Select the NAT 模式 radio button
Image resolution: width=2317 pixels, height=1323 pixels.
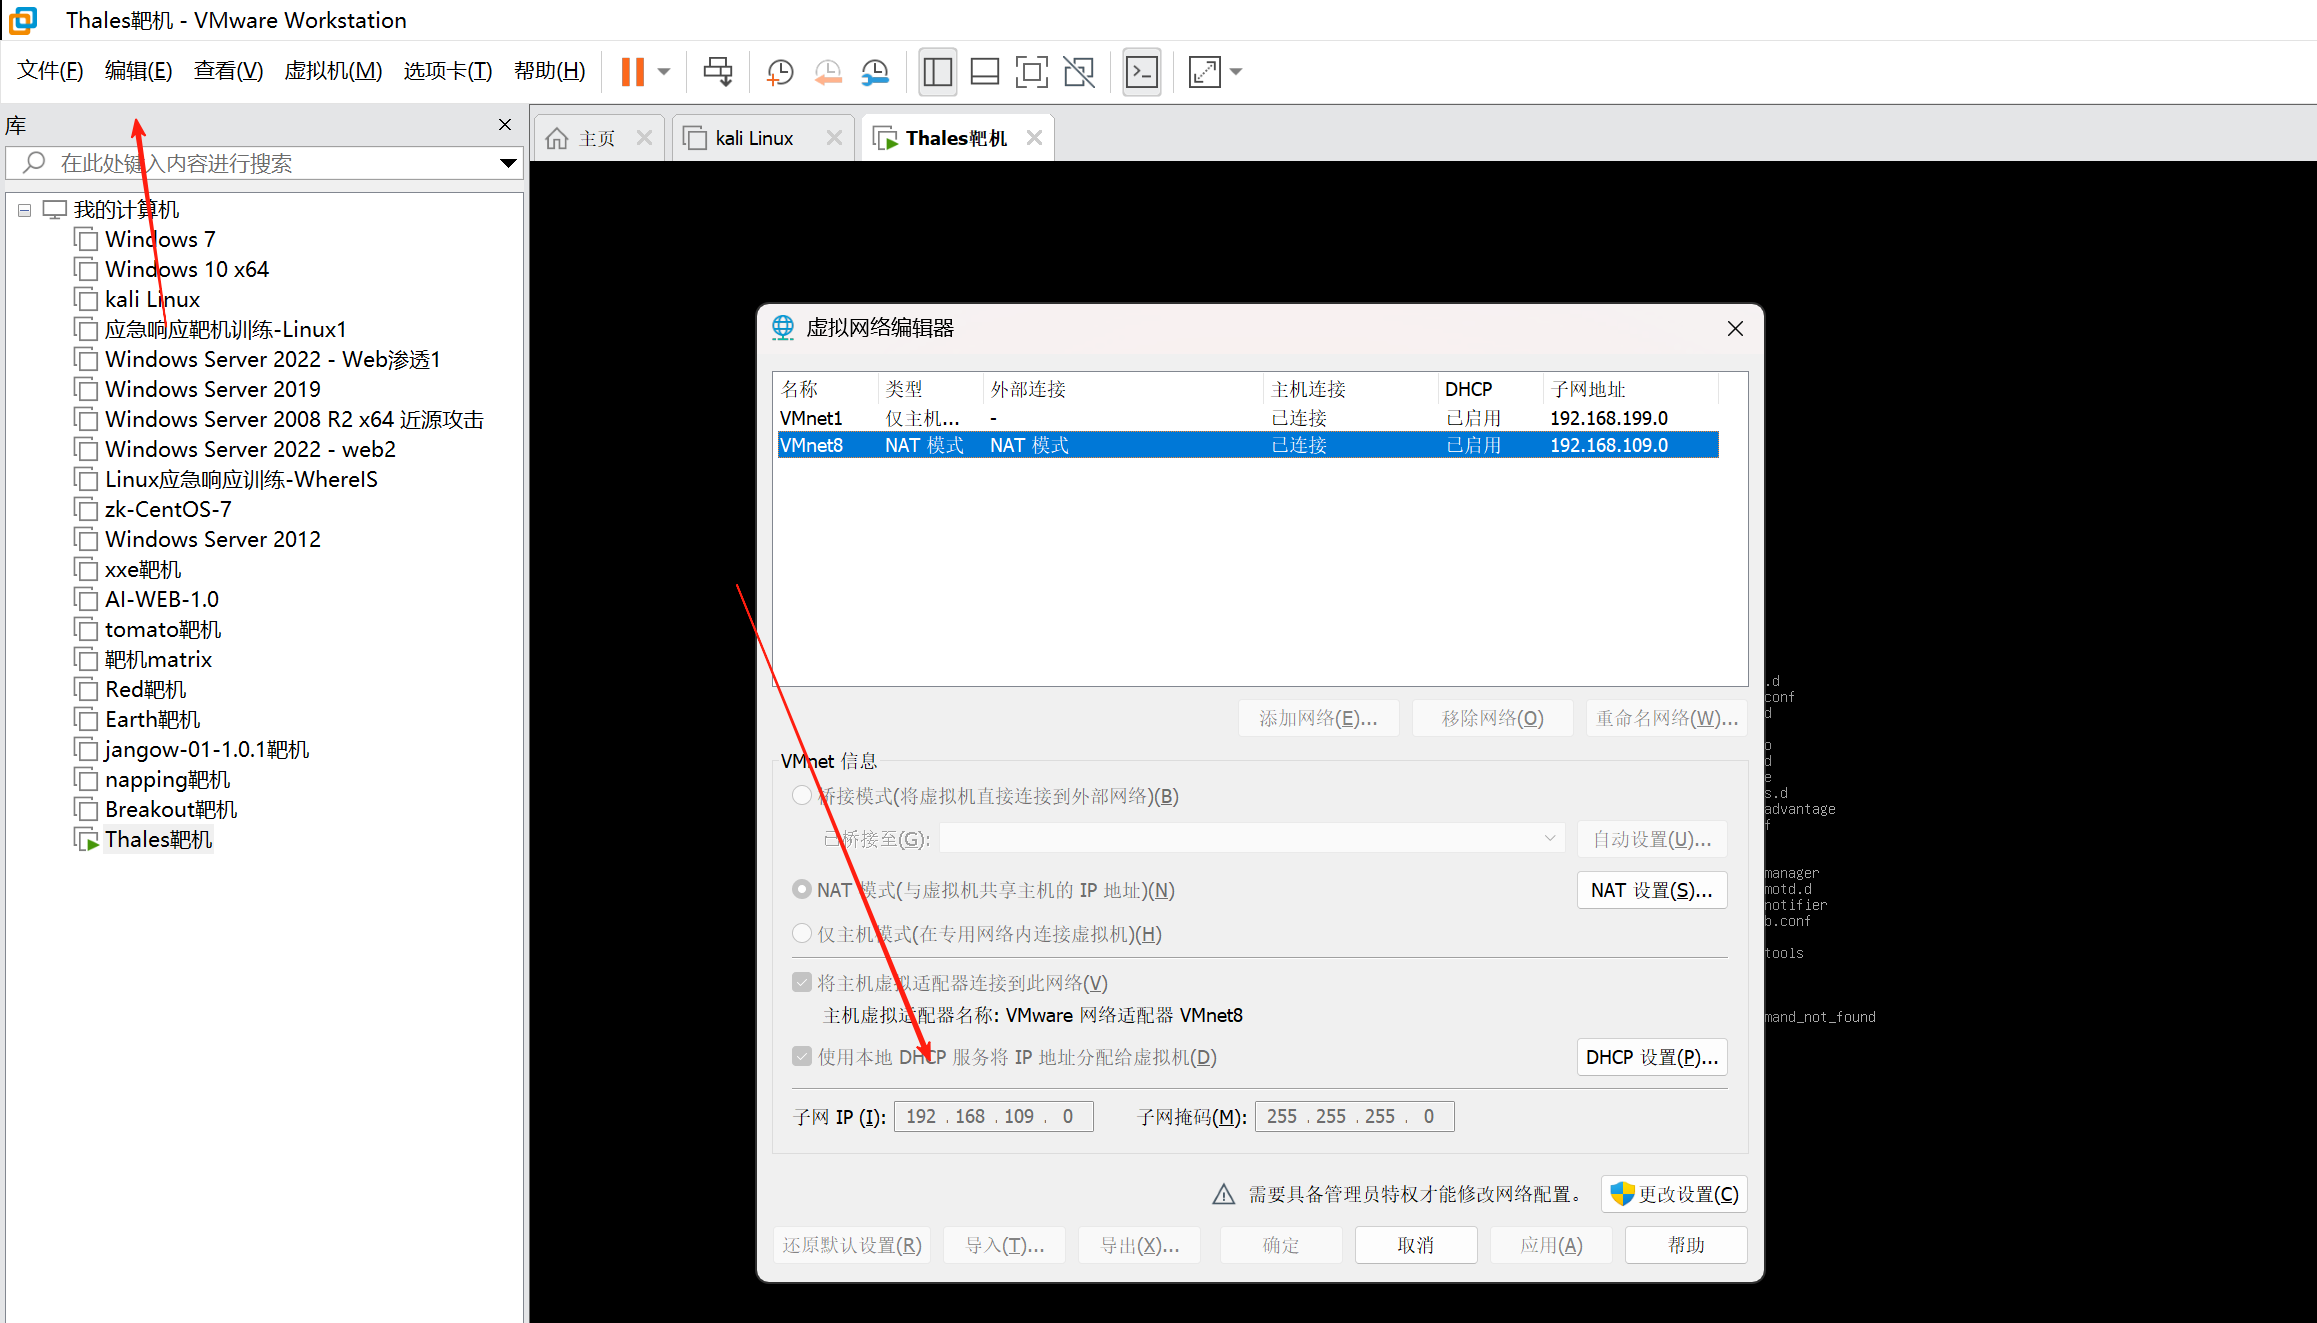point(802,890)
